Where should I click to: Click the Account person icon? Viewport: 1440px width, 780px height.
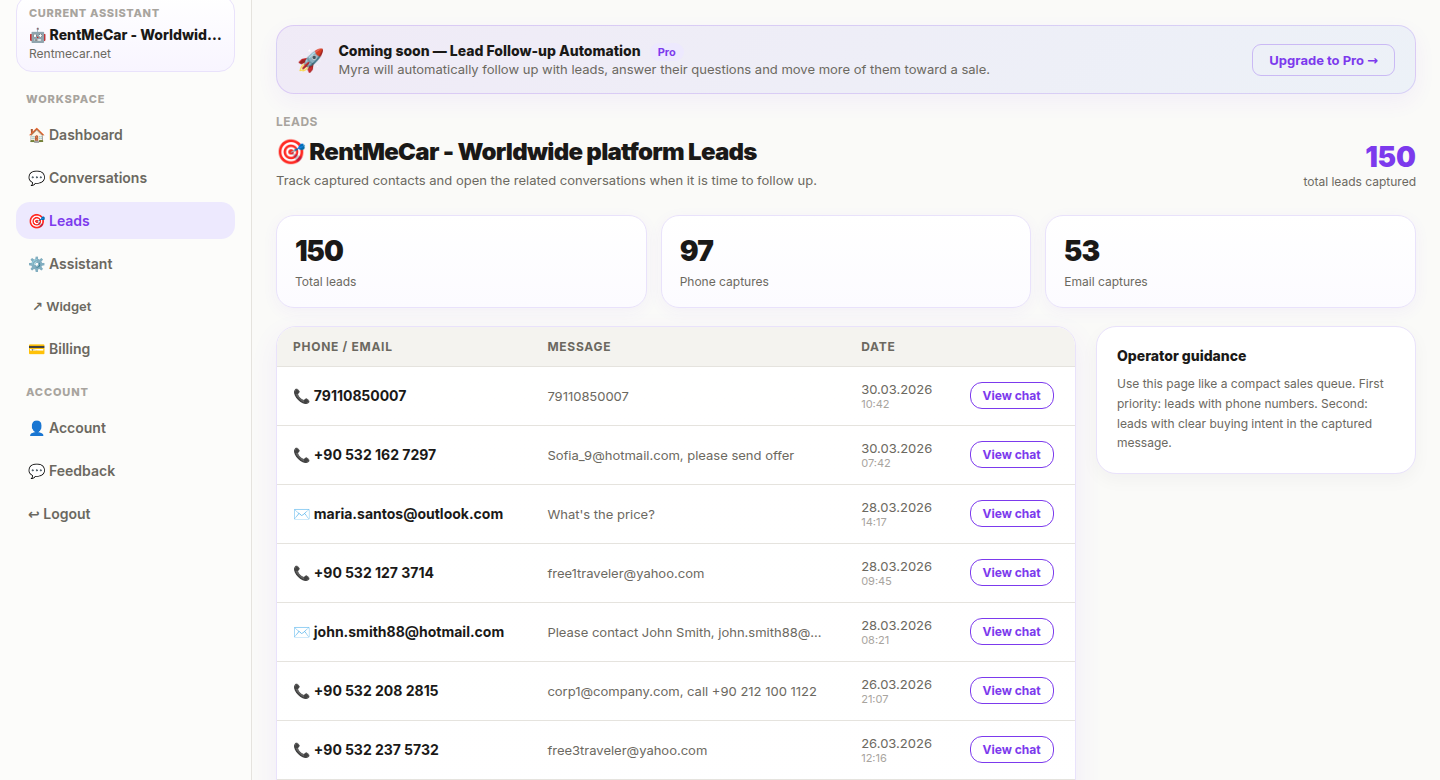click(36, 428)
